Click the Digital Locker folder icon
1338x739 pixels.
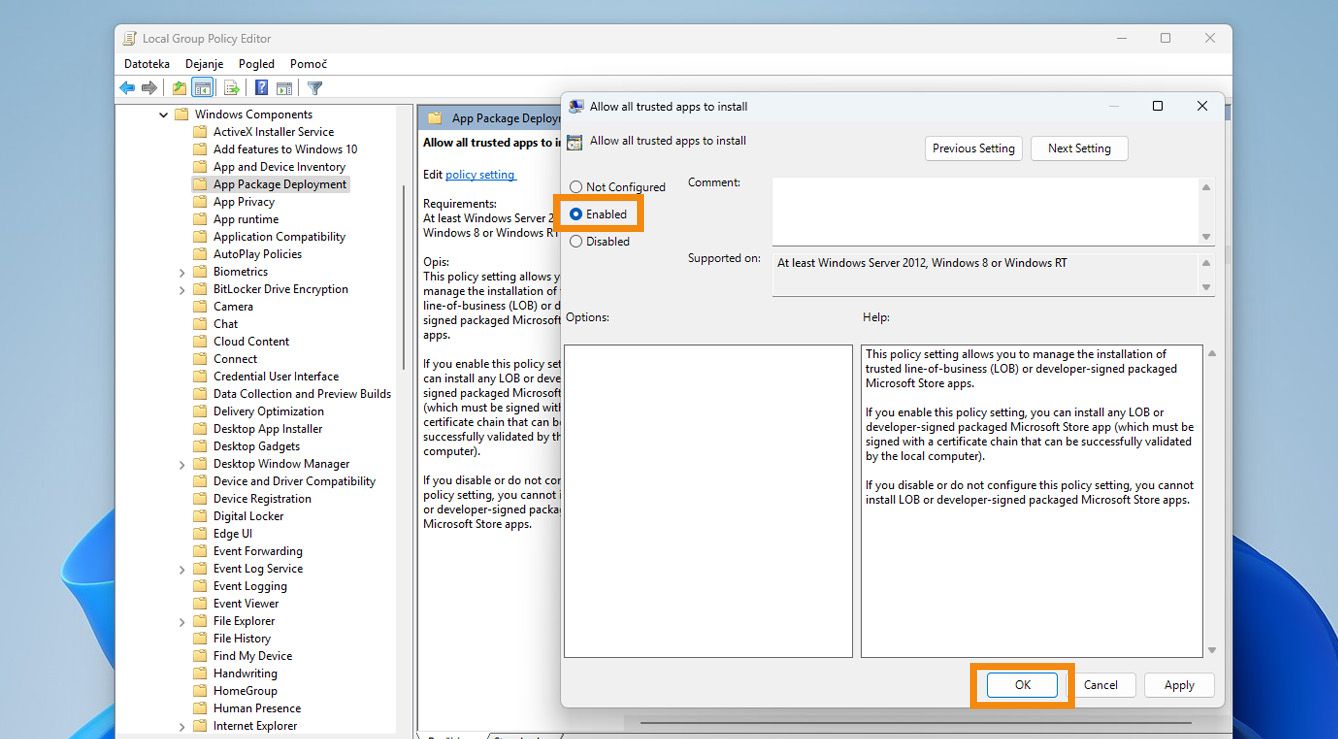[x=200, y=516]
